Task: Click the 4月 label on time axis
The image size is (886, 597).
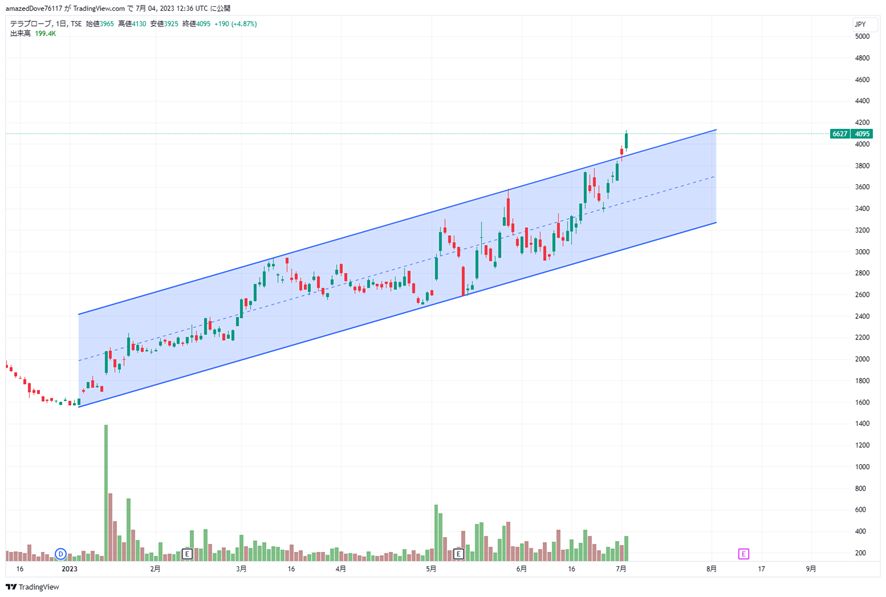Action: pos(341,569)
